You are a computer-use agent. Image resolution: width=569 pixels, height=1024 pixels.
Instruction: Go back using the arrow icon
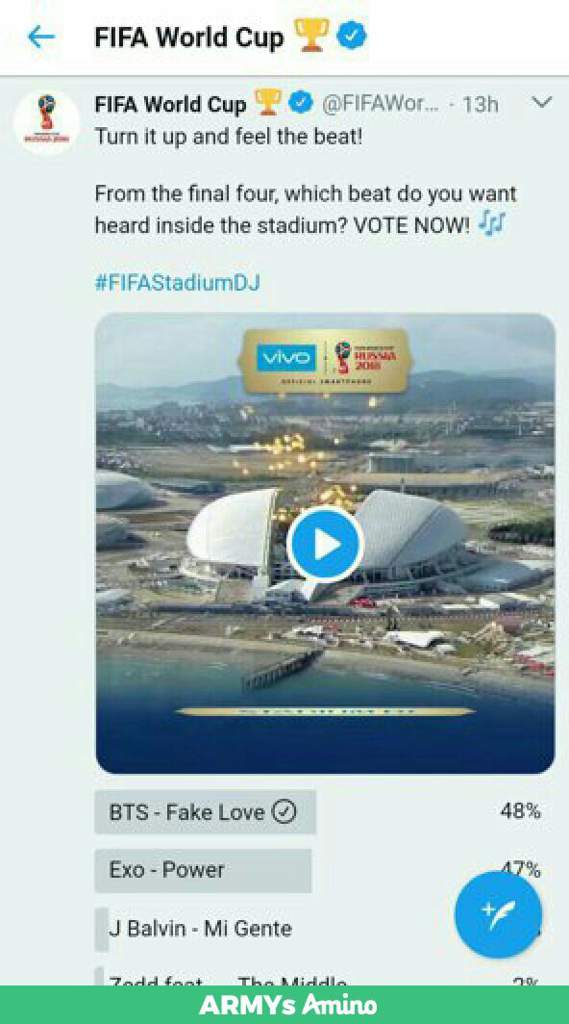click(41, 37)
